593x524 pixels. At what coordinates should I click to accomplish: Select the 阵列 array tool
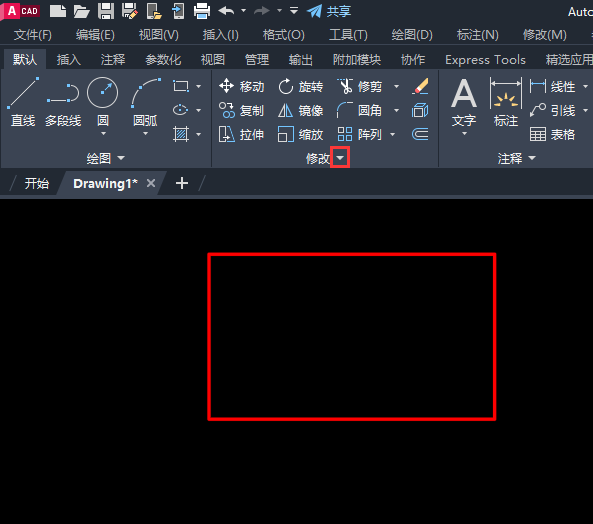point(360,134)
